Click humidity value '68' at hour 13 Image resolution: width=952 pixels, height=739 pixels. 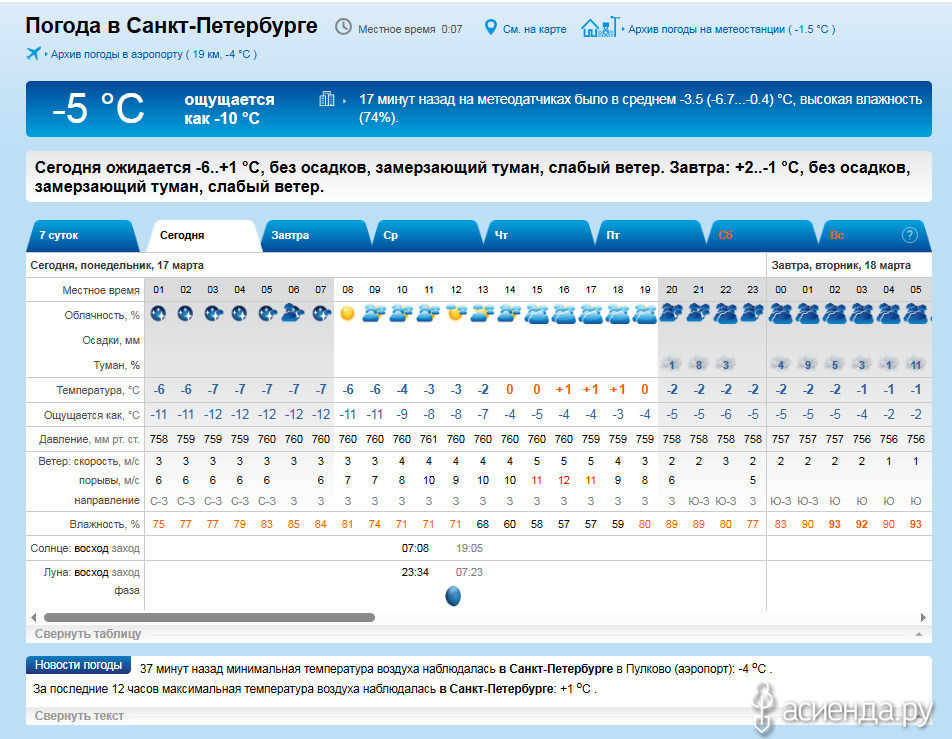coord(483,524)
